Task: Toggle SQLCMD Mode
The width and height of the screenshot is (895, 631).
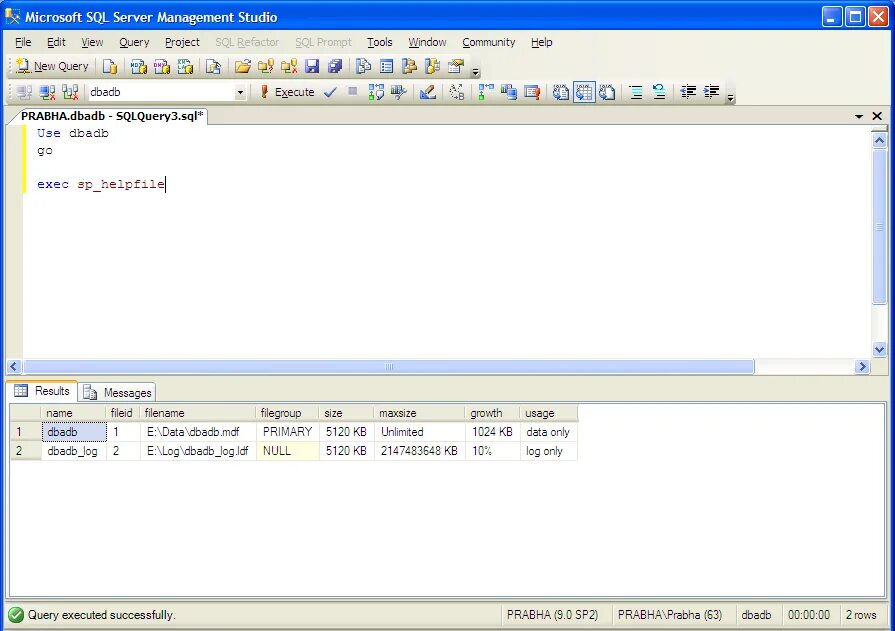Action: 532,92
